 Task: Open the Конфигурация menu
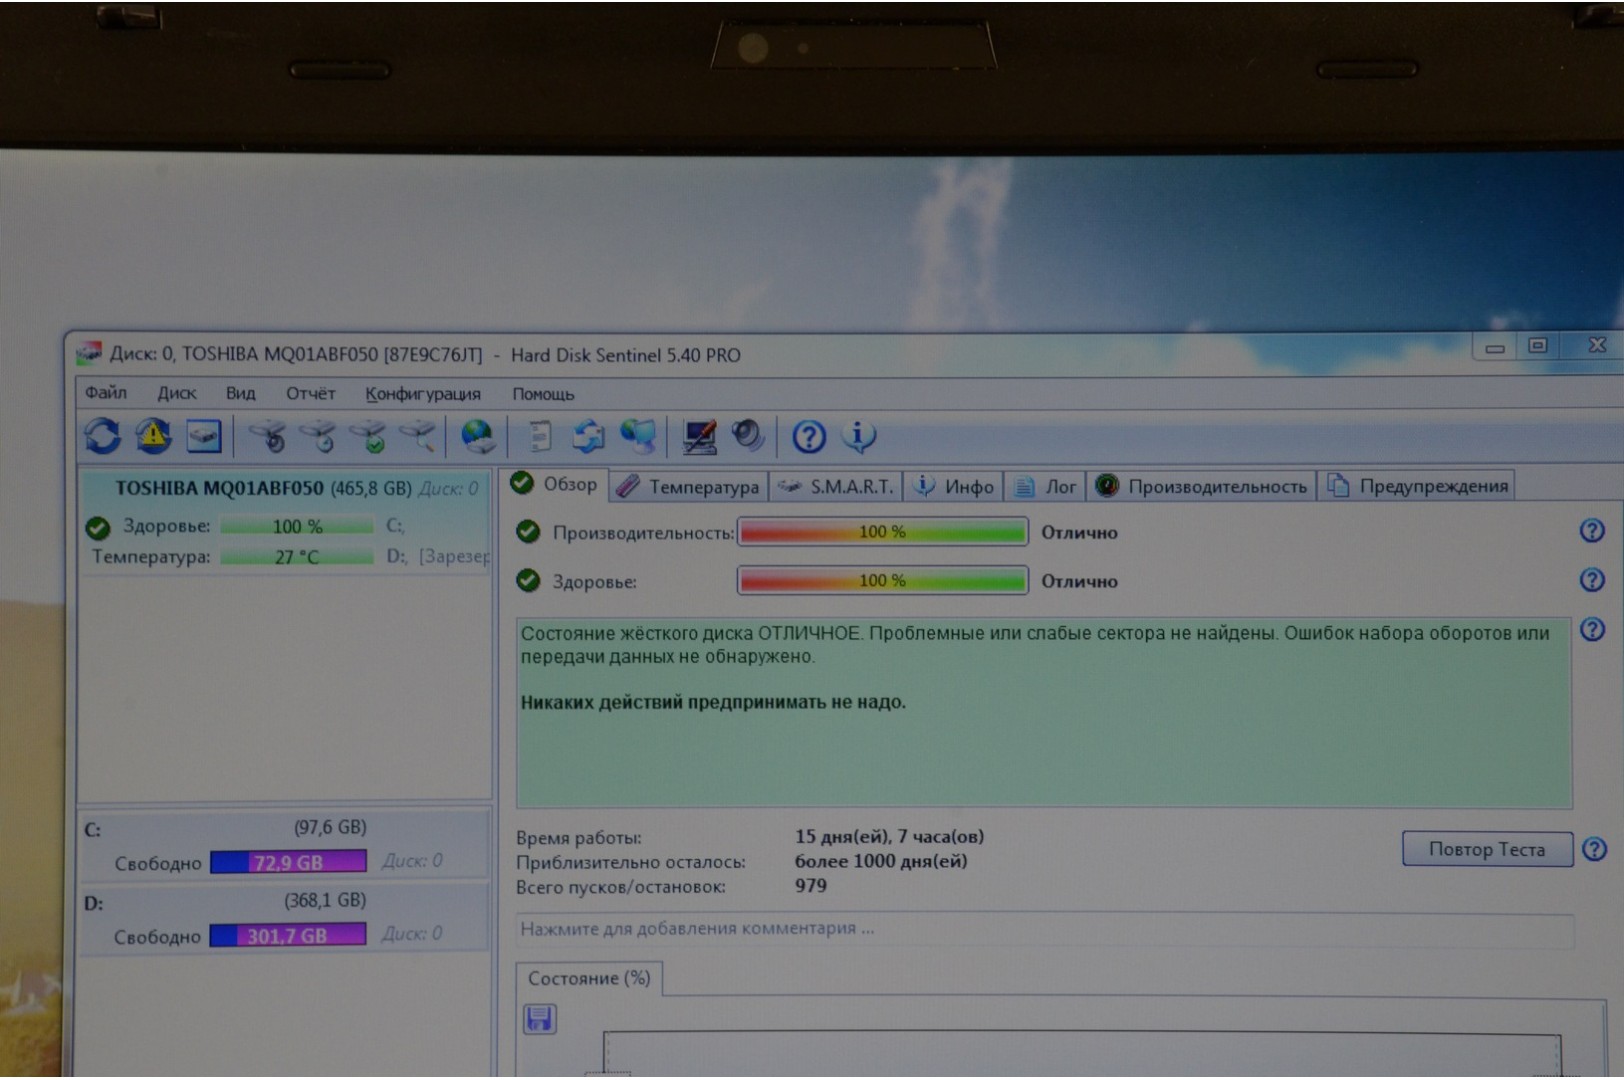click(422, 394)
